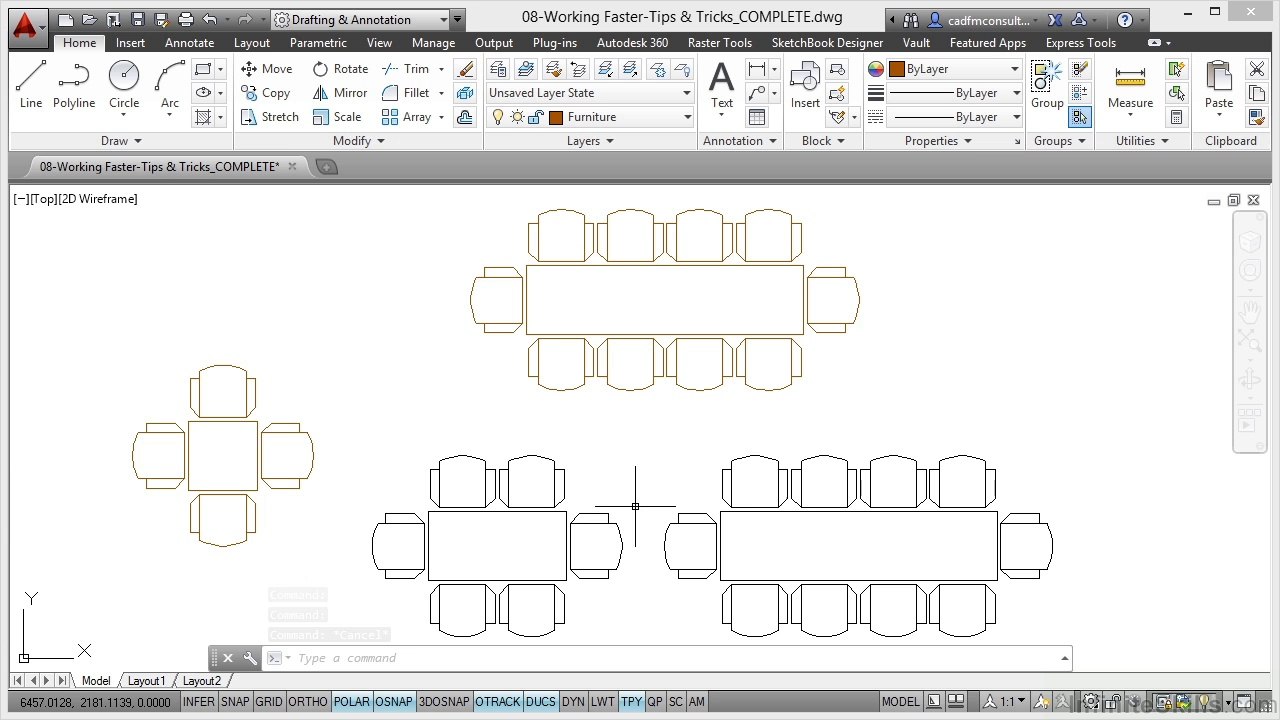Viewport: 1280px width, 720px height.
Task: Toggle SNAP mode in status bar
Action: point(235,702)
